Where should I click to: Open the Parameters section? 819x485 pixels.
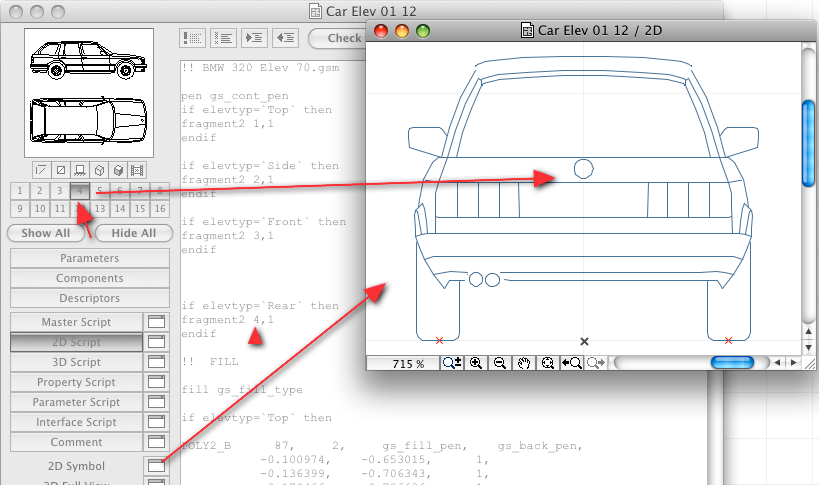90,258
